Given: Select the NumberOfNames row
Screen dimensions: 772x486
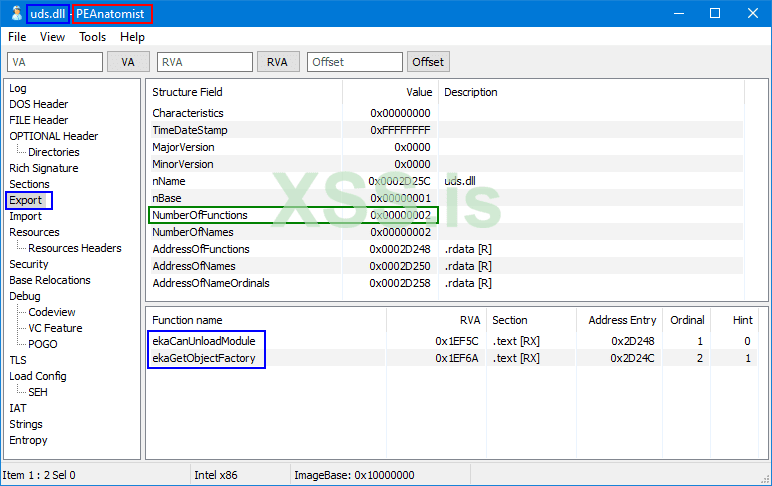Looking at the screenshot, I should tap(445, 232).
